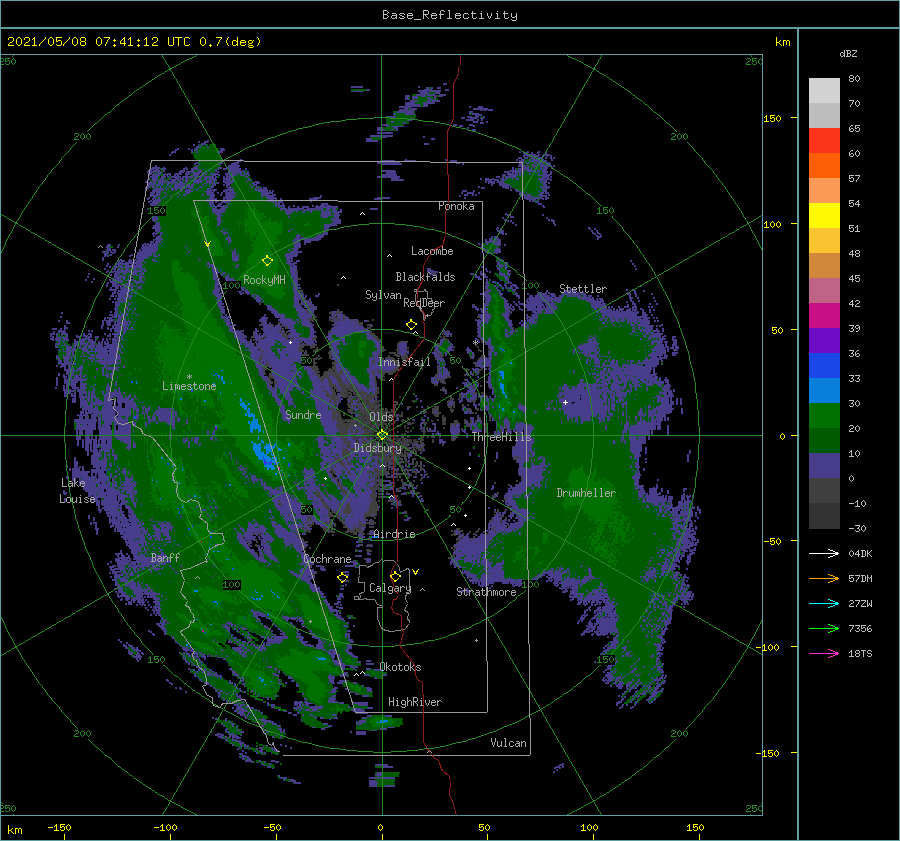Viewport: 900px width, 841px height.
Task: Click the Olds label
Action: click(x=381, y=417)
